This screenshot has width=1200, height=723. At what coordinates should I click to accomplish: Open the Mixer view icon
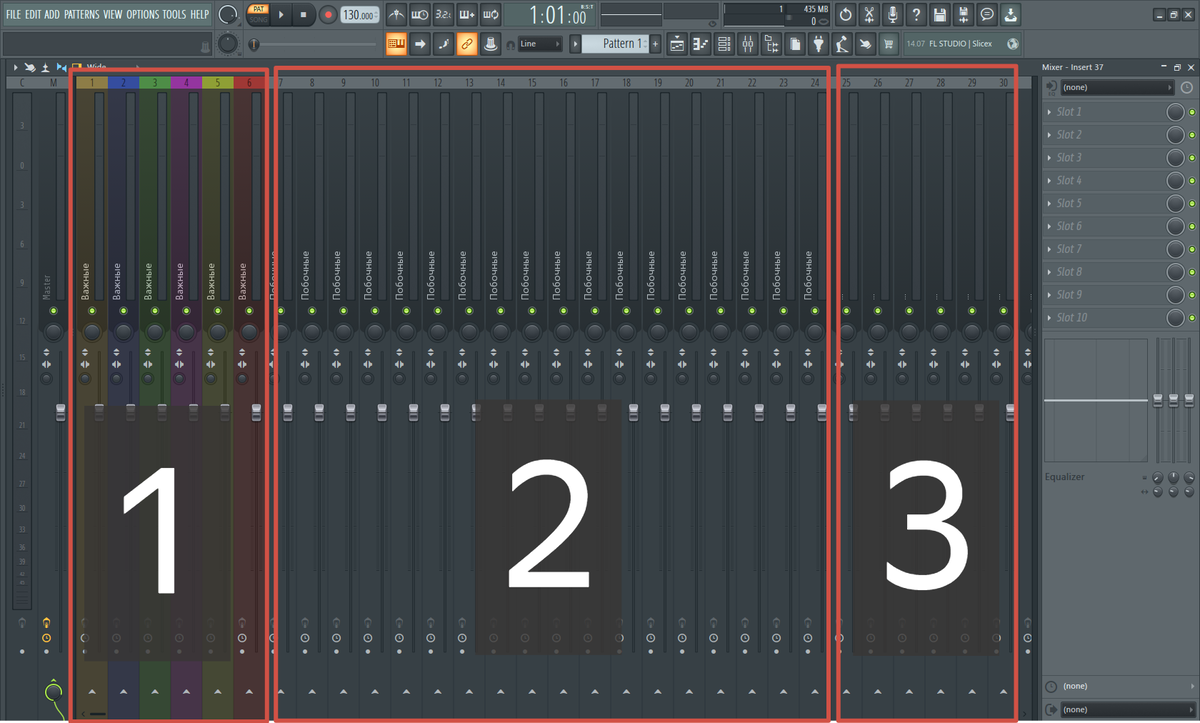748,44
